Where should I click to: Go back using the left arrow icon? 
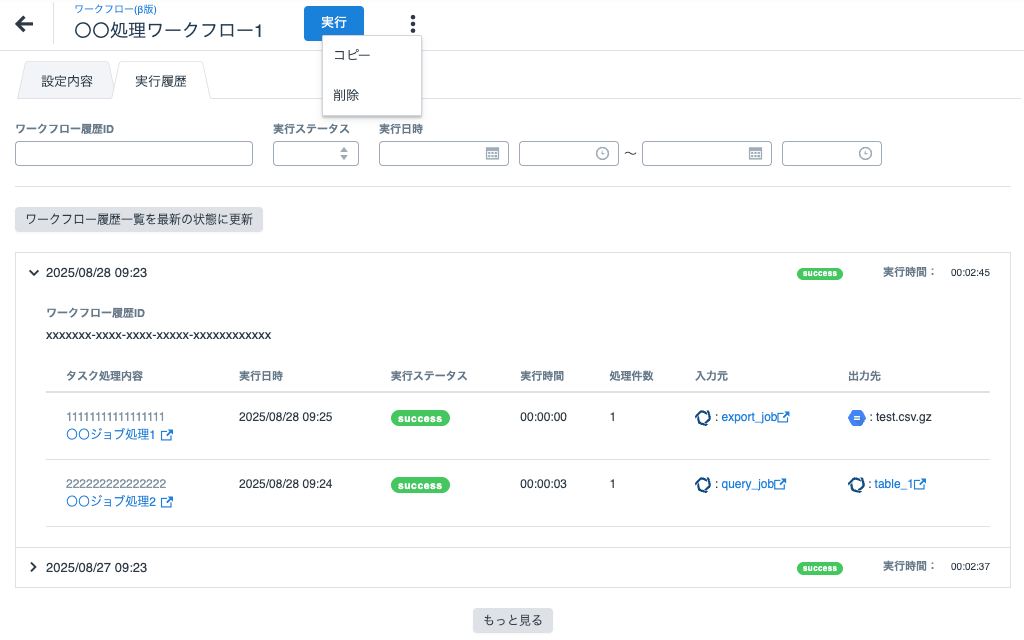click(x=24, y=24)
